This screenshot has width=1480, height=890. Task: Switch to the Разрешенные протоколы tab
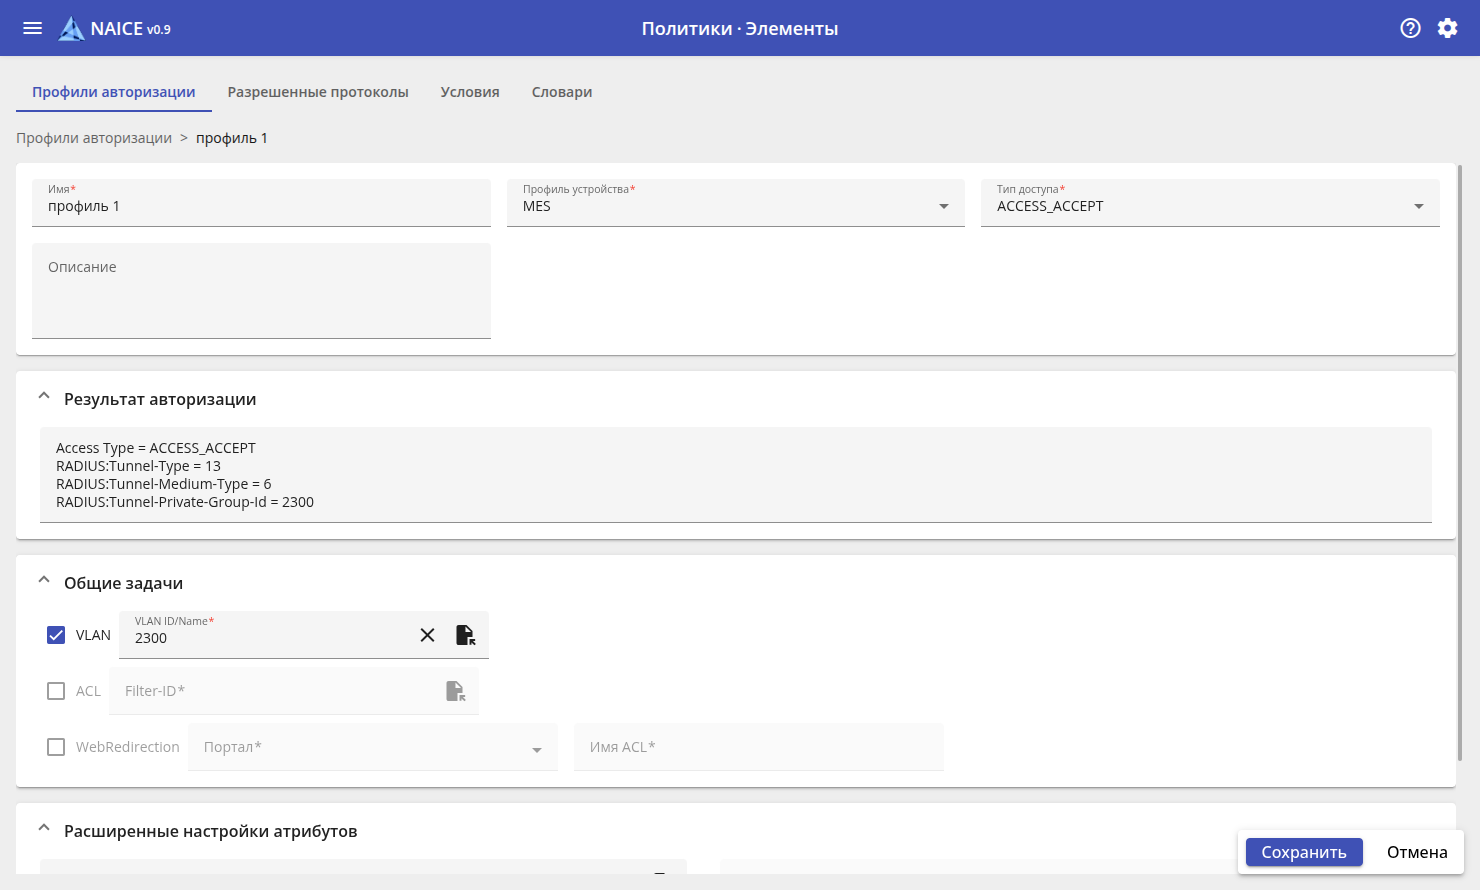tap(318, 92)
